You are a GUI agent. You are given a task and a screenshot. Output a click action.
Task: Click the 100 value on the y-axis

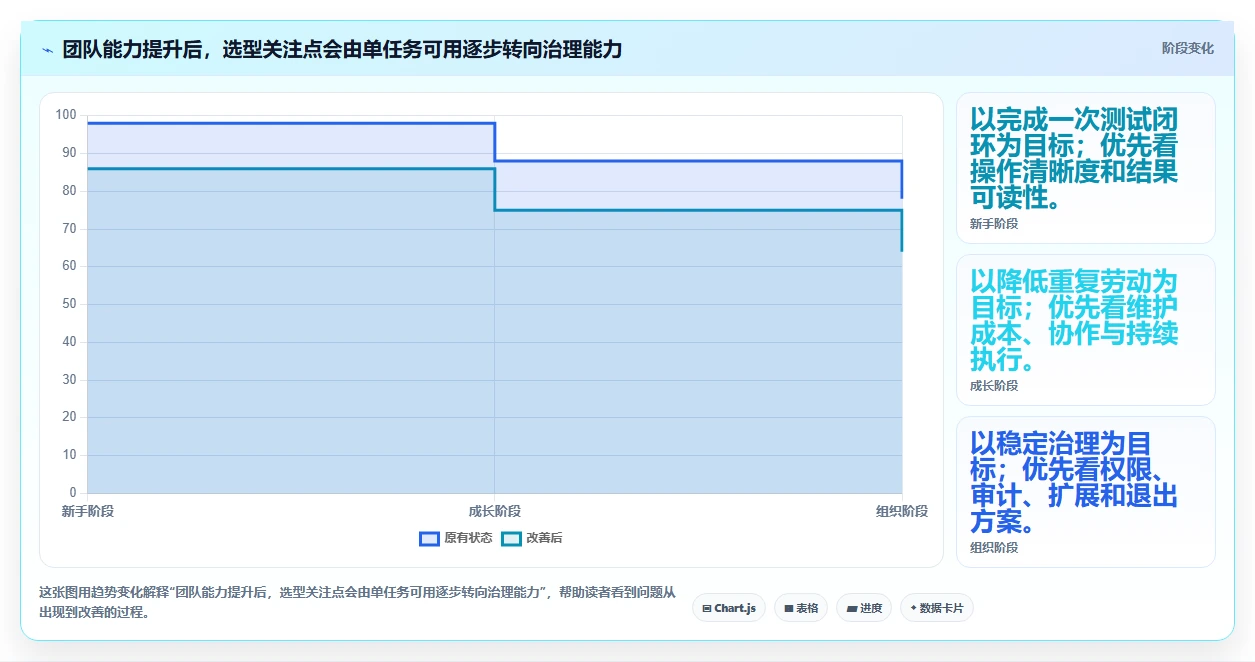tap(66, 115)
